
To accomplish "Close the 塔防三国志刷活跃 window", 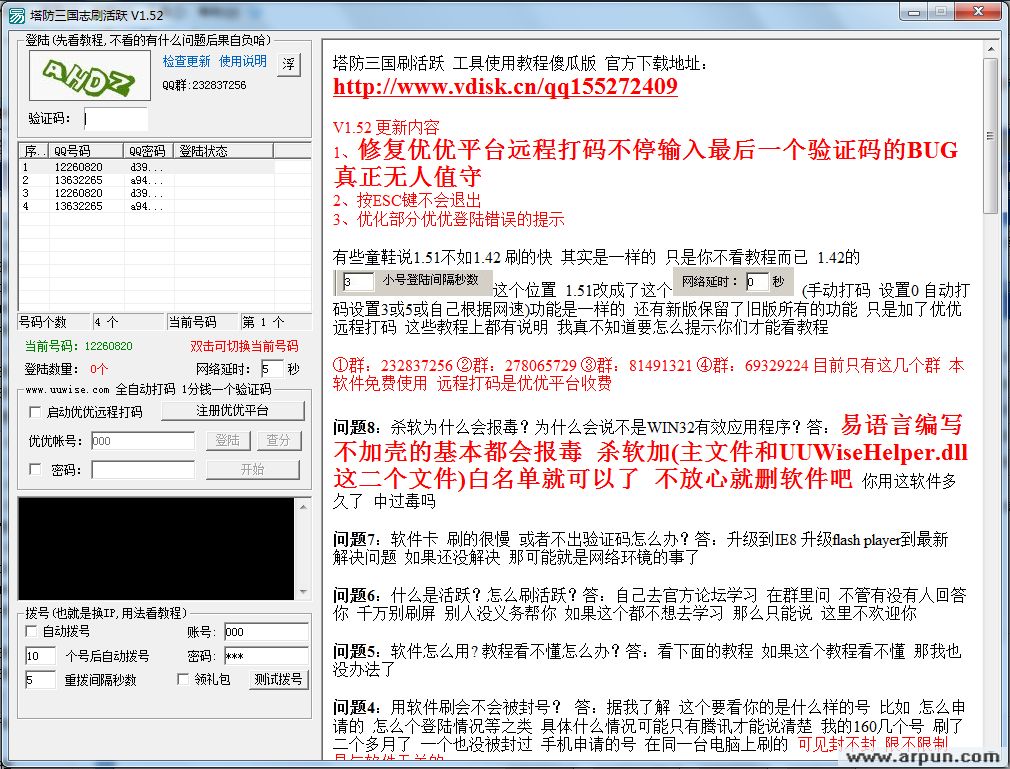I will coord(978,12).
